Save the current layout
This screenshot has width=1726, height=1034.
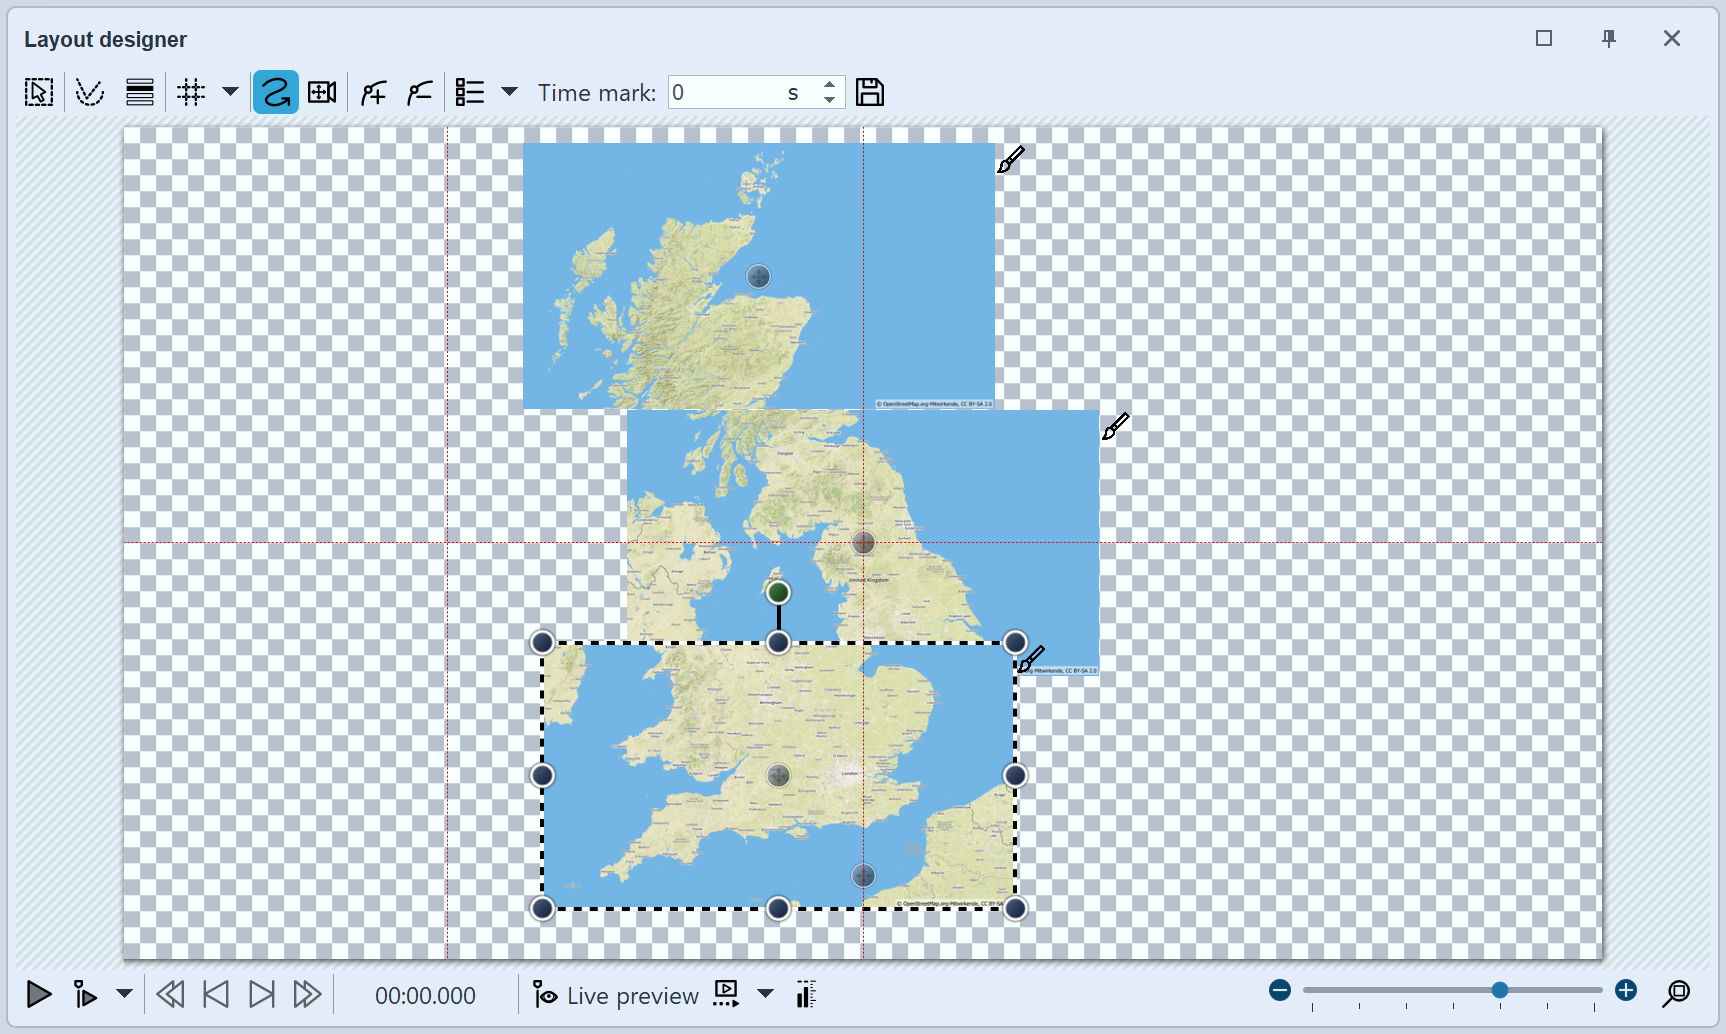pos(869,91)
